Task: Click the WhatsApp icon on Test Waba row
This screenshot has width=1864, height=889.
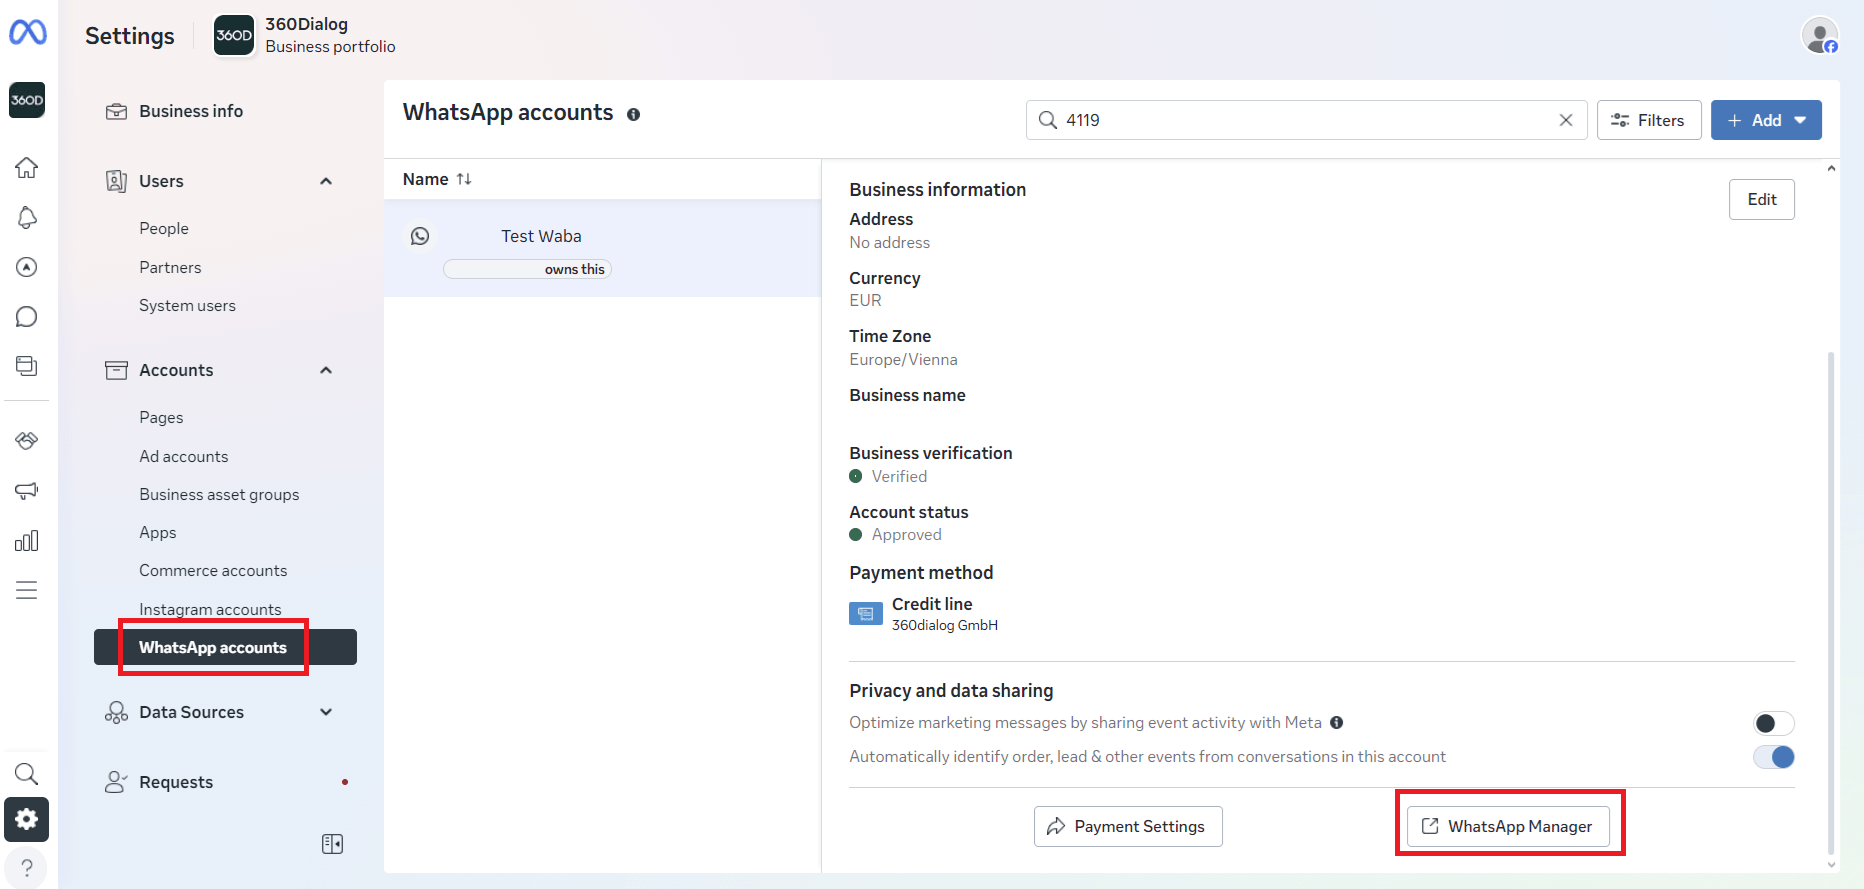Action: coord(420,236)
